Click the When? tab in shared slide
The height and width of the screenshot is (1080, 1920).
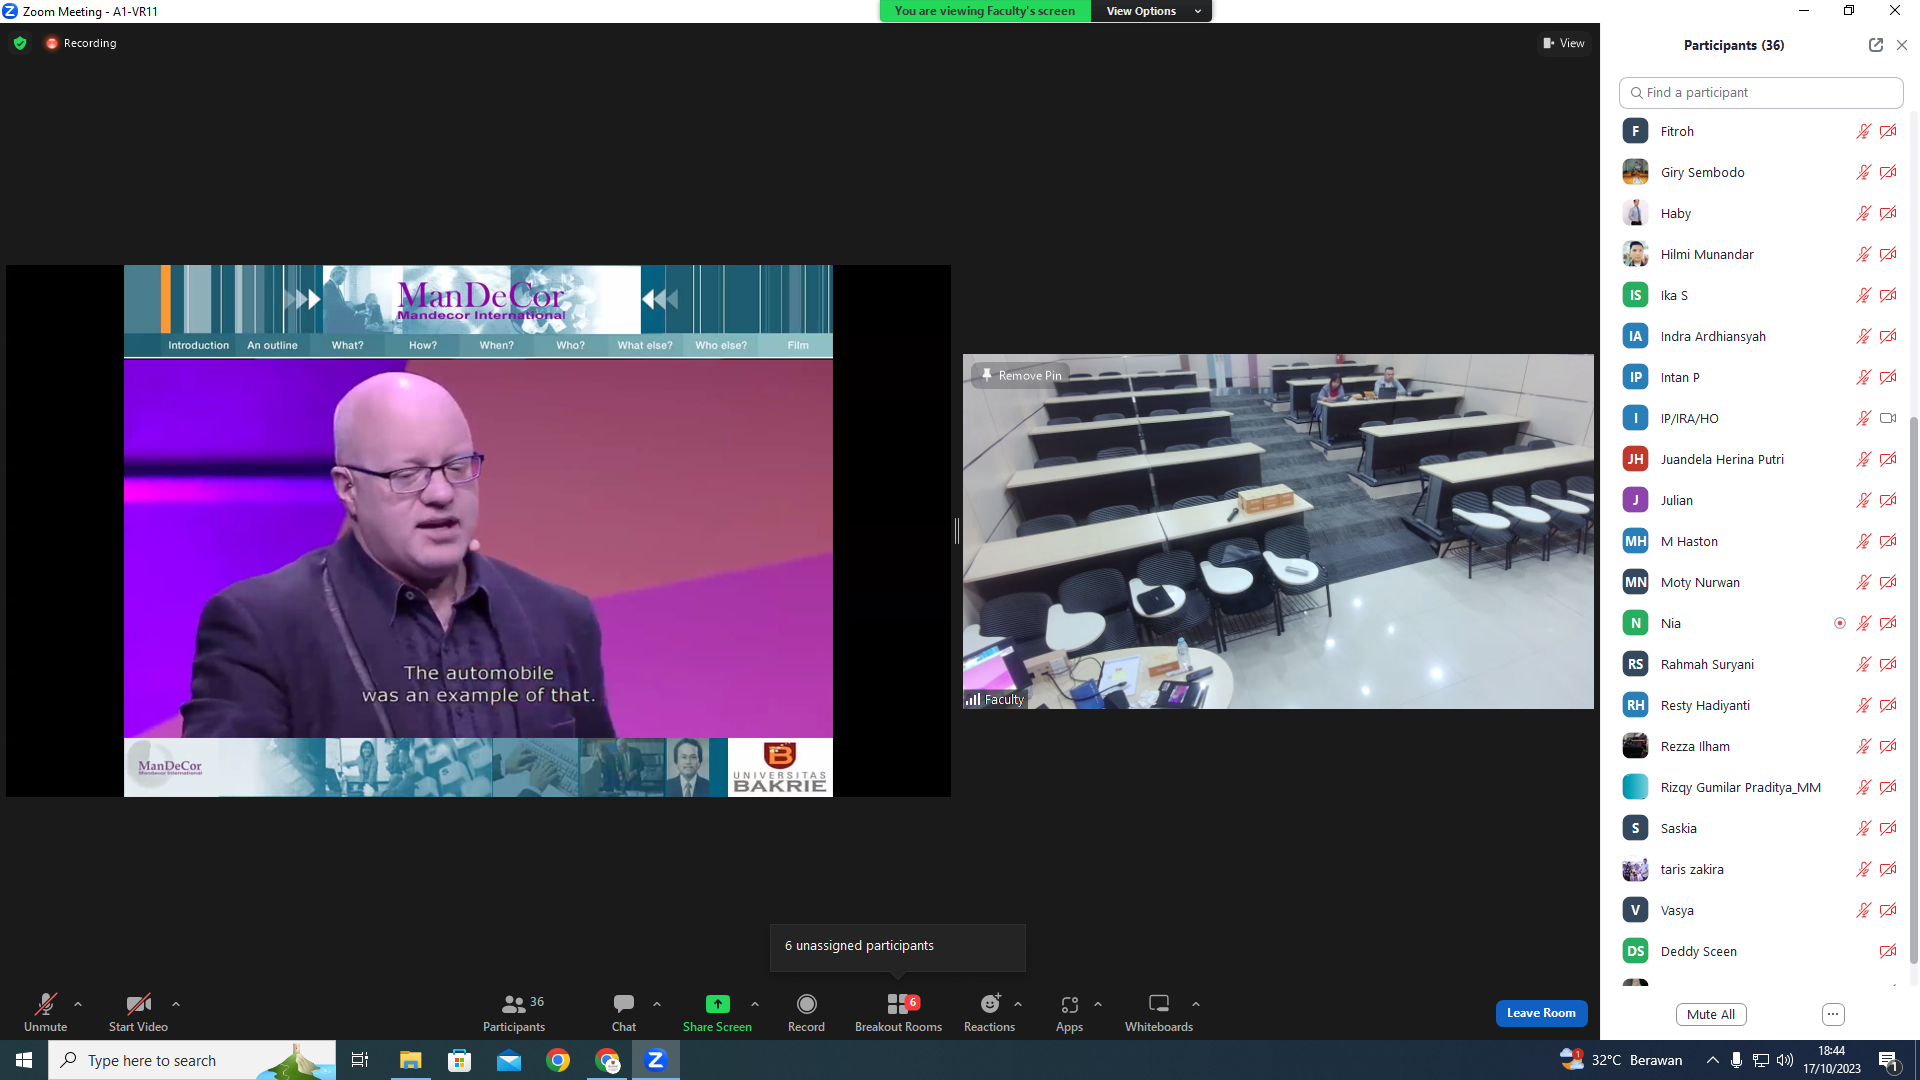[497, 345]
